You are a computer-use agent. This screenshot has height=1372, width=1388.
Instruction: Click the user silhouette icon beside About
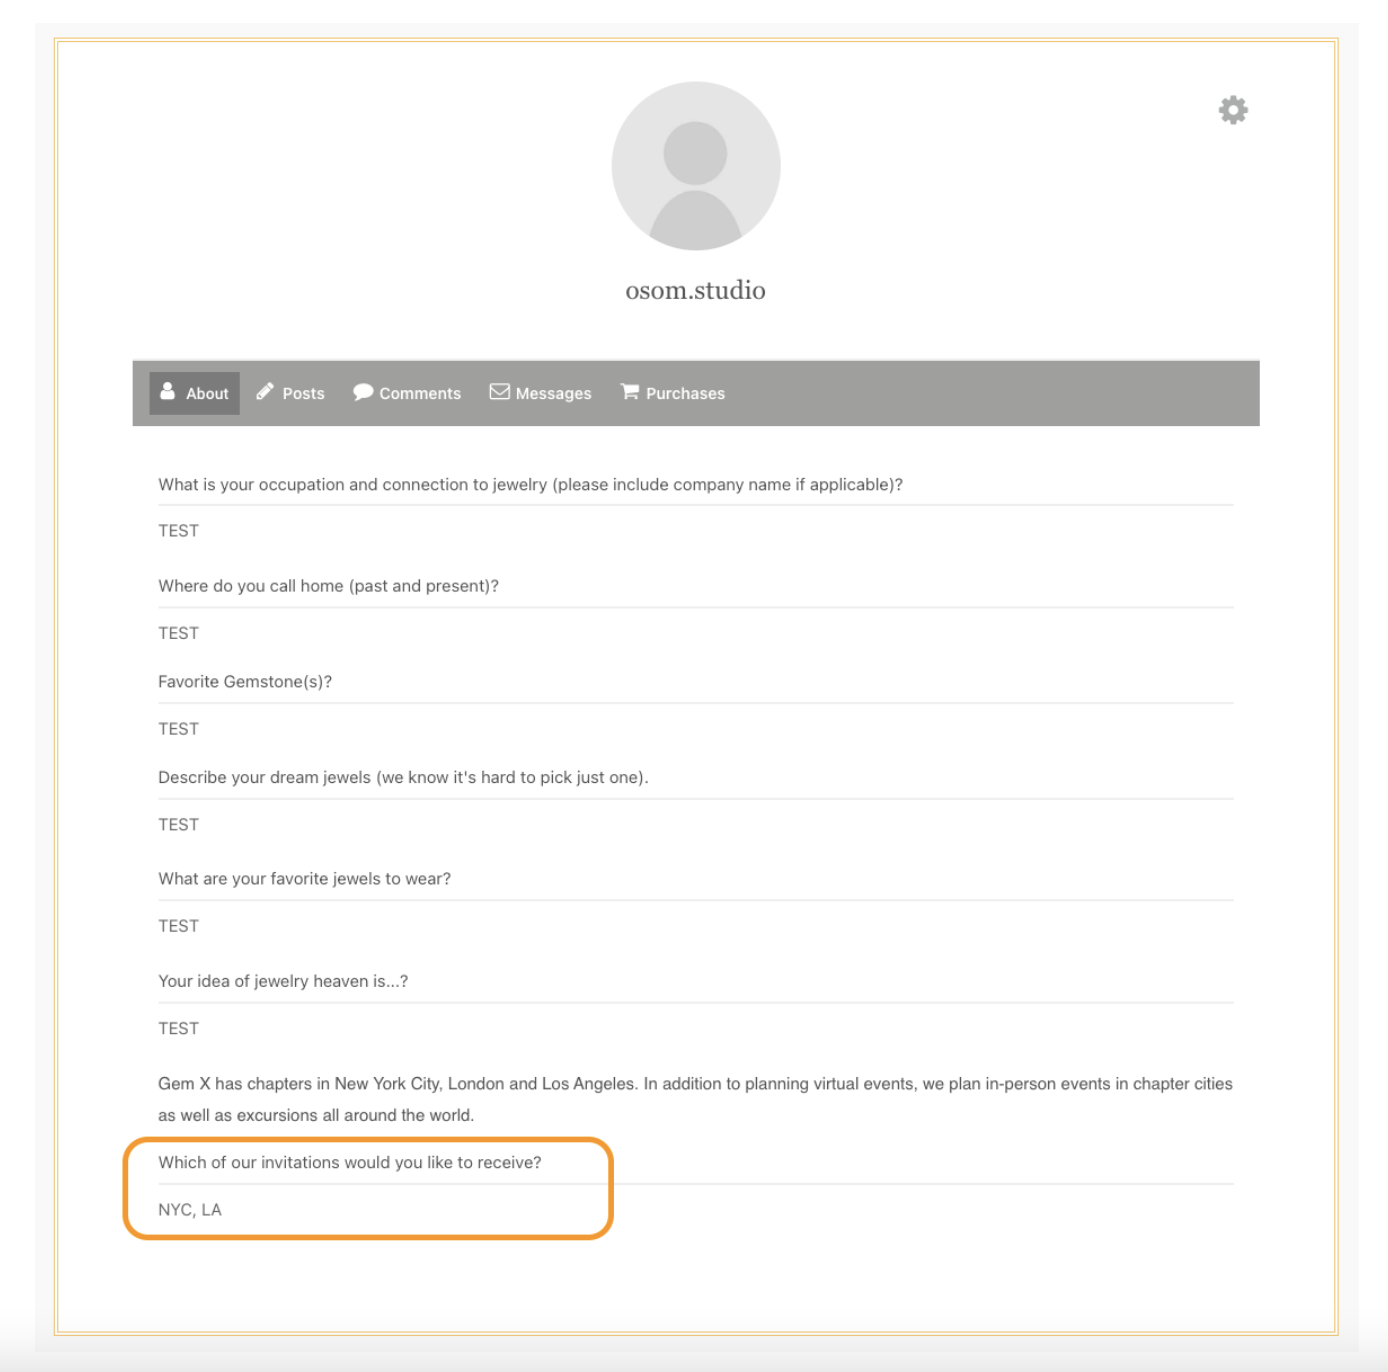click(168, 392)
